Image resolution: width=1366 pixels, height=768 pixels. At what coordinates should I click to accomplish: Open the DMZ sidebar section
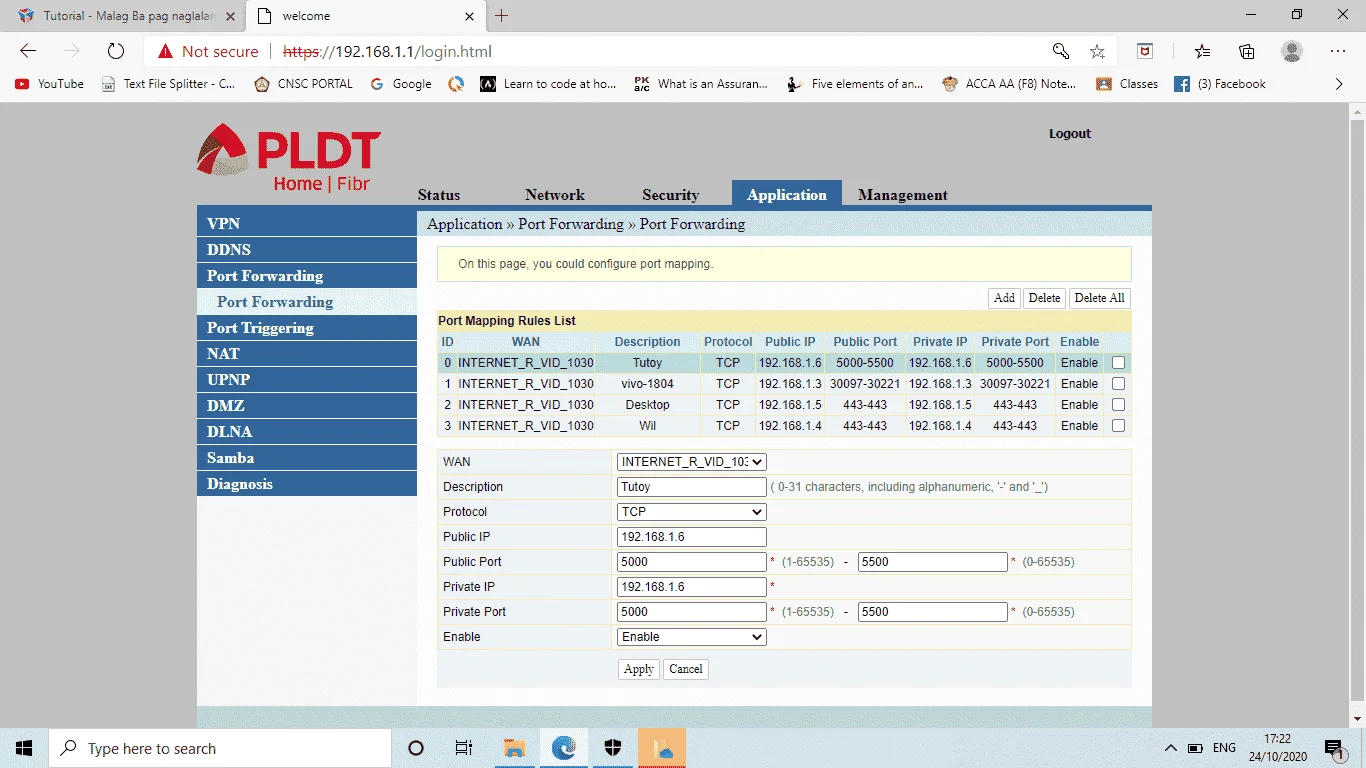click(x=307, y=406)
